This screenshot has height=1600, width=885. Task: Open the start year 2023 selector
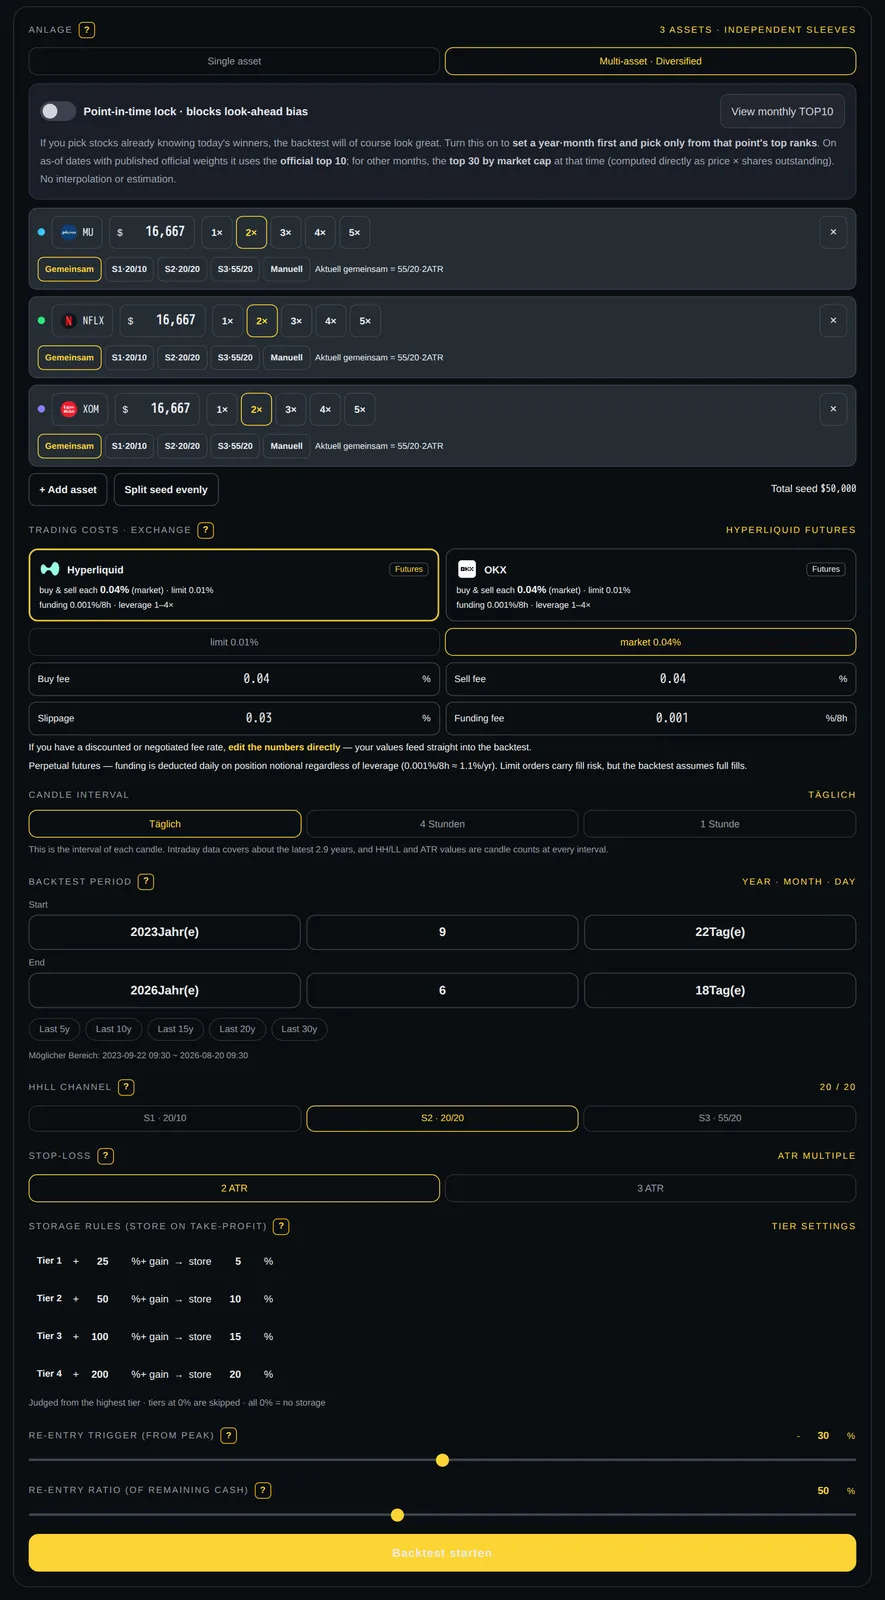point(165,932)
